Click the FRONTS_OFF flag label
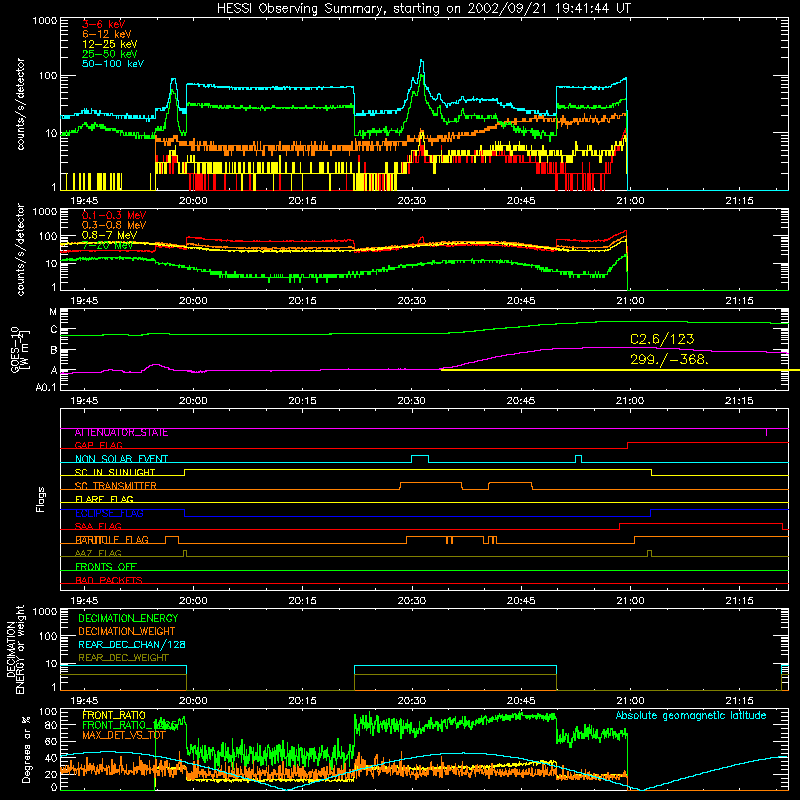Viewport: 800px width, 800px height. pyautogui.click(x=106, y=567)
